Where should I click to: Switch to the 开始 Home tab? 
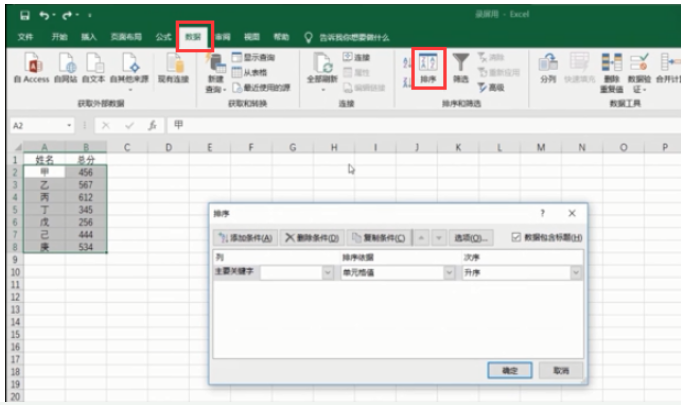(60, 37)
